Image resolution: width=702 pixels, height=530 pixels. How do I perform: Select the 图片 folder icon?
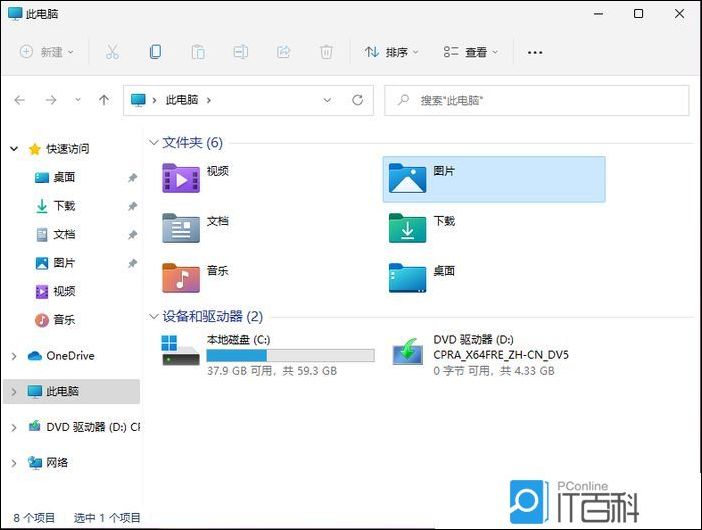coord(407,179)
